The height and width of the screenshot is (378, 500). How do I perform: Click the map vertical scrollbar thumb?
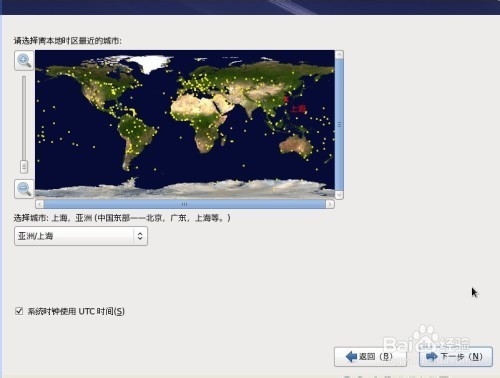pos(339,125)
